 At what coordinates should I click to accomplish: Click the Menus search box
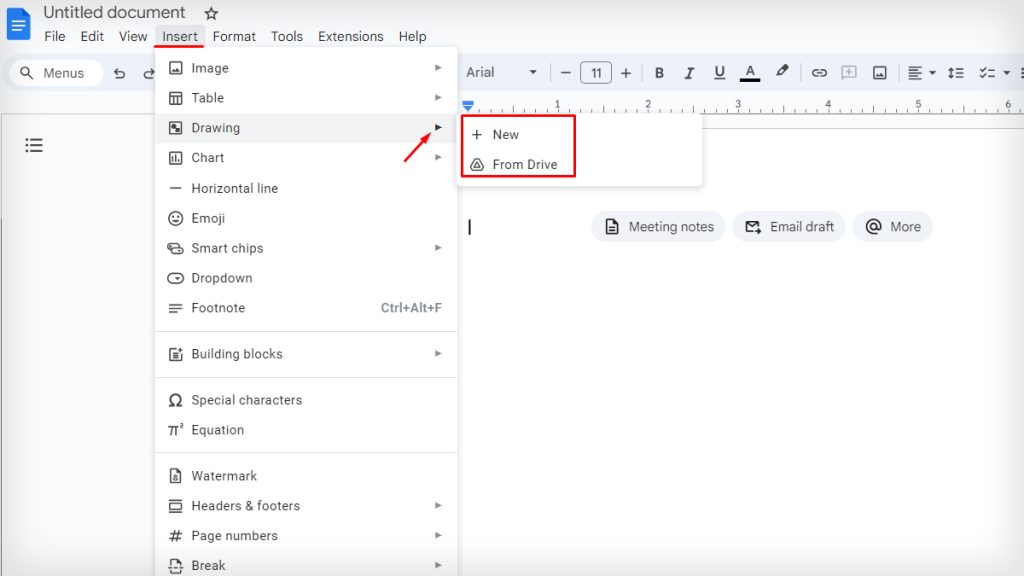pyautogui.click(x=56, y=73)
